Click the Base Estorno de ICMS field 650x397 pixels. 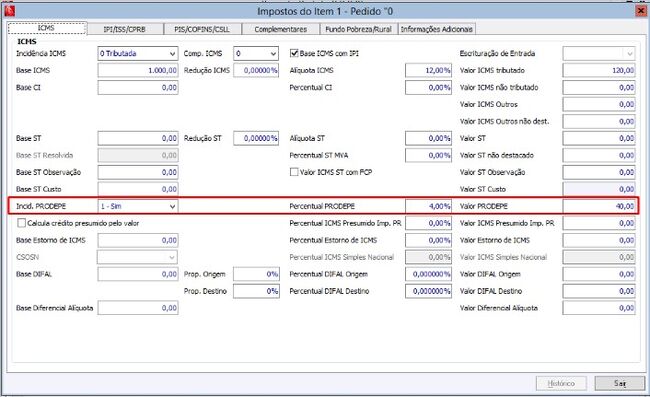point(138,240)
